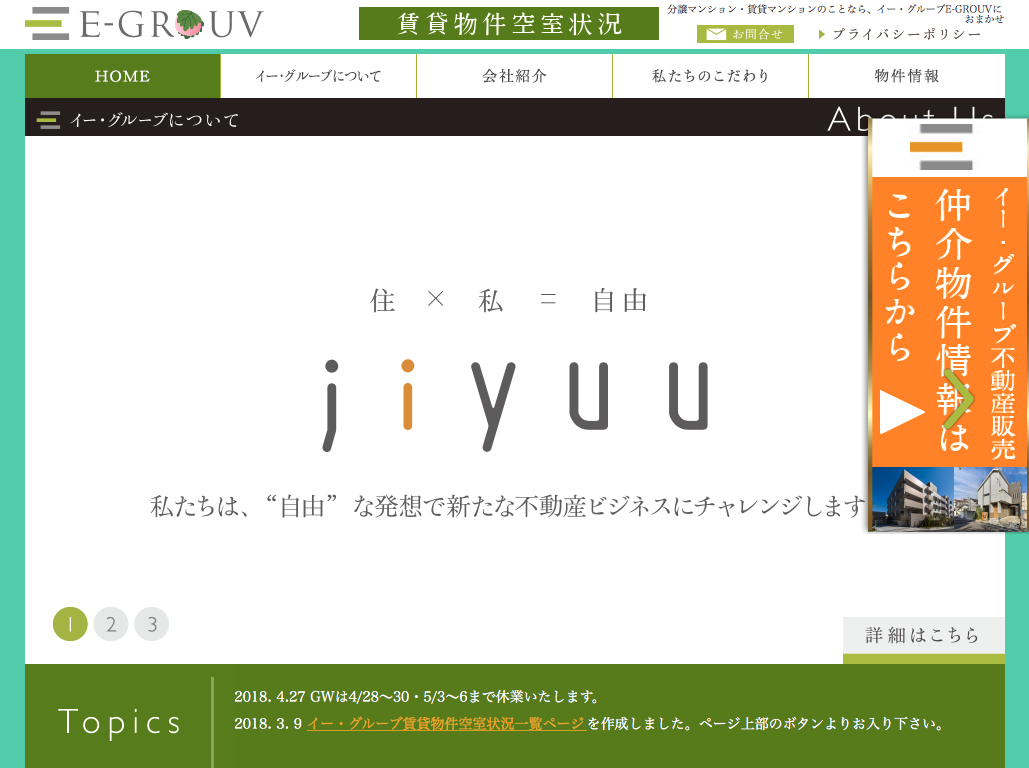
Task: Open イー・グループについて in the navigation bar
Action: 318,76
